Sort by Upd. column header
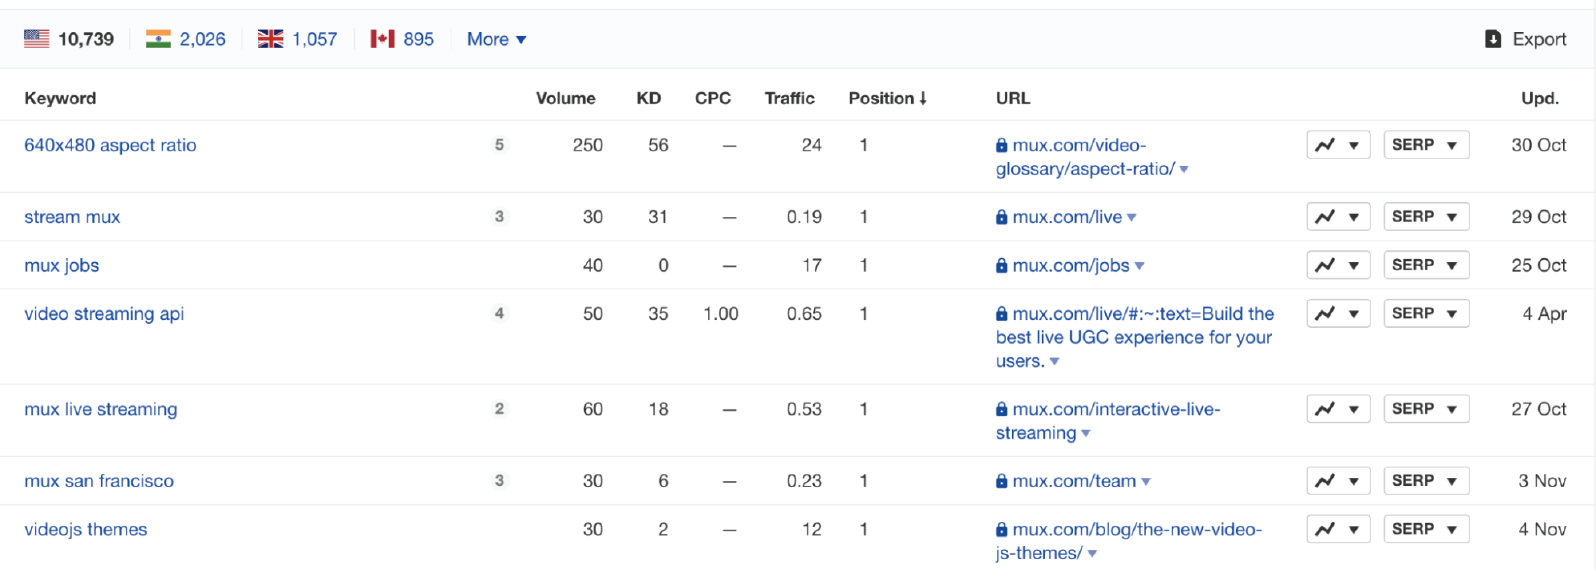This screenshot has height=571, width=1596. click(x=1540, y=98)
